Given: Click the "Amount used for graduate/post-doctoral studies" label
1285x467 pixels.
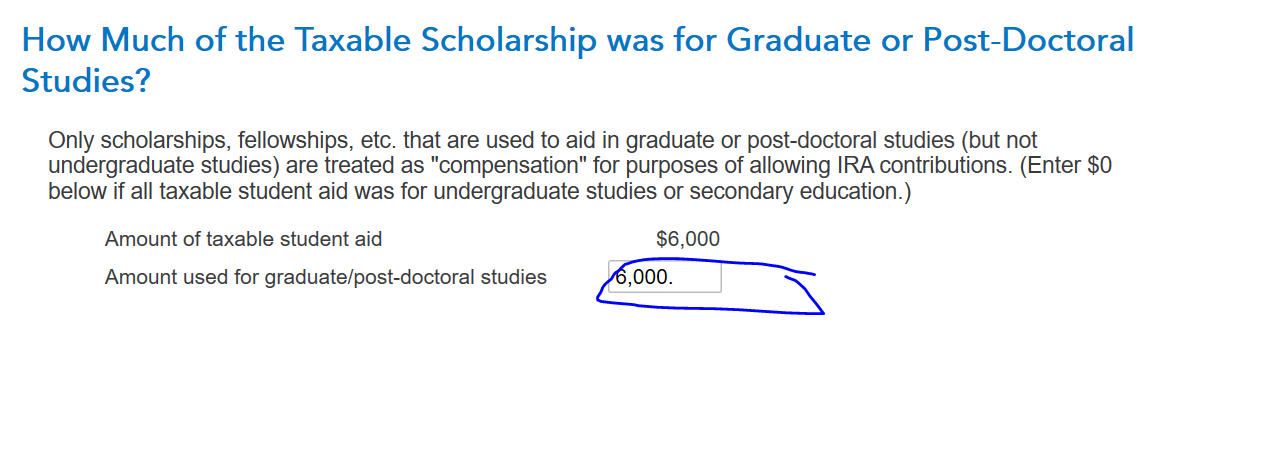Looking at the screenshot, I should coord(325,277).
